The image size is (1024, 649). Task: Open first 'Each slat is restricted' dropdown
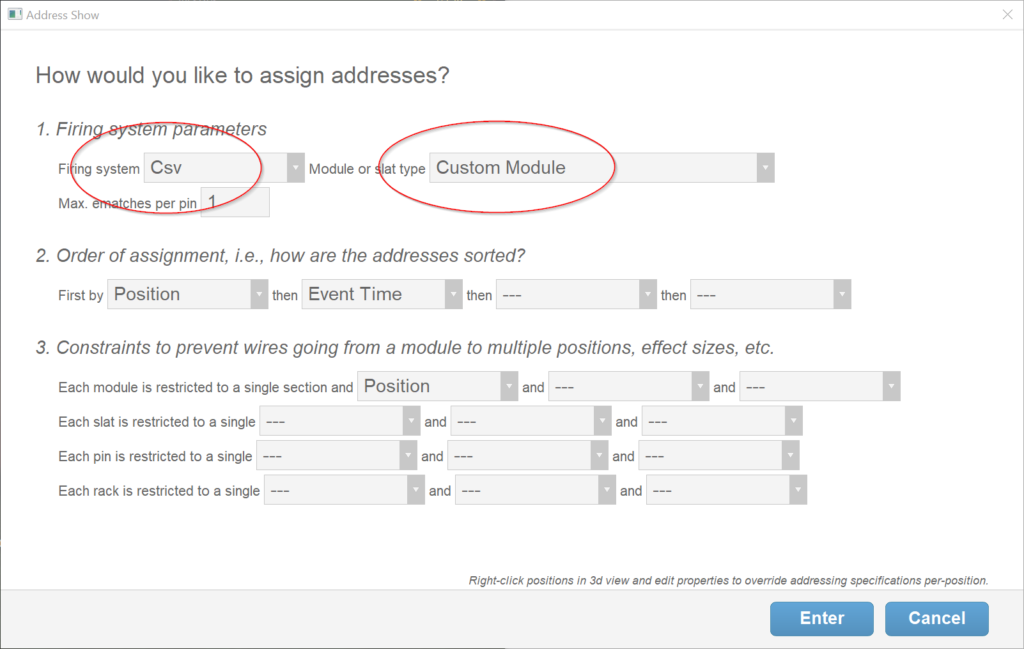(339, 422)
